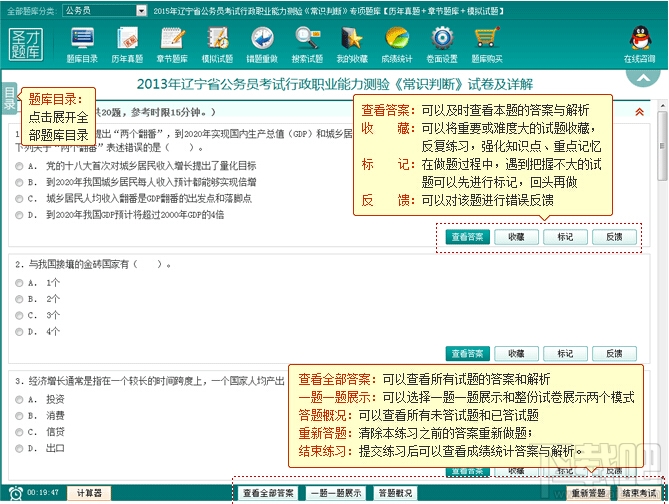Click 反馈 for question 2
The image size is (669, 504).
click(x=614, y=353)
